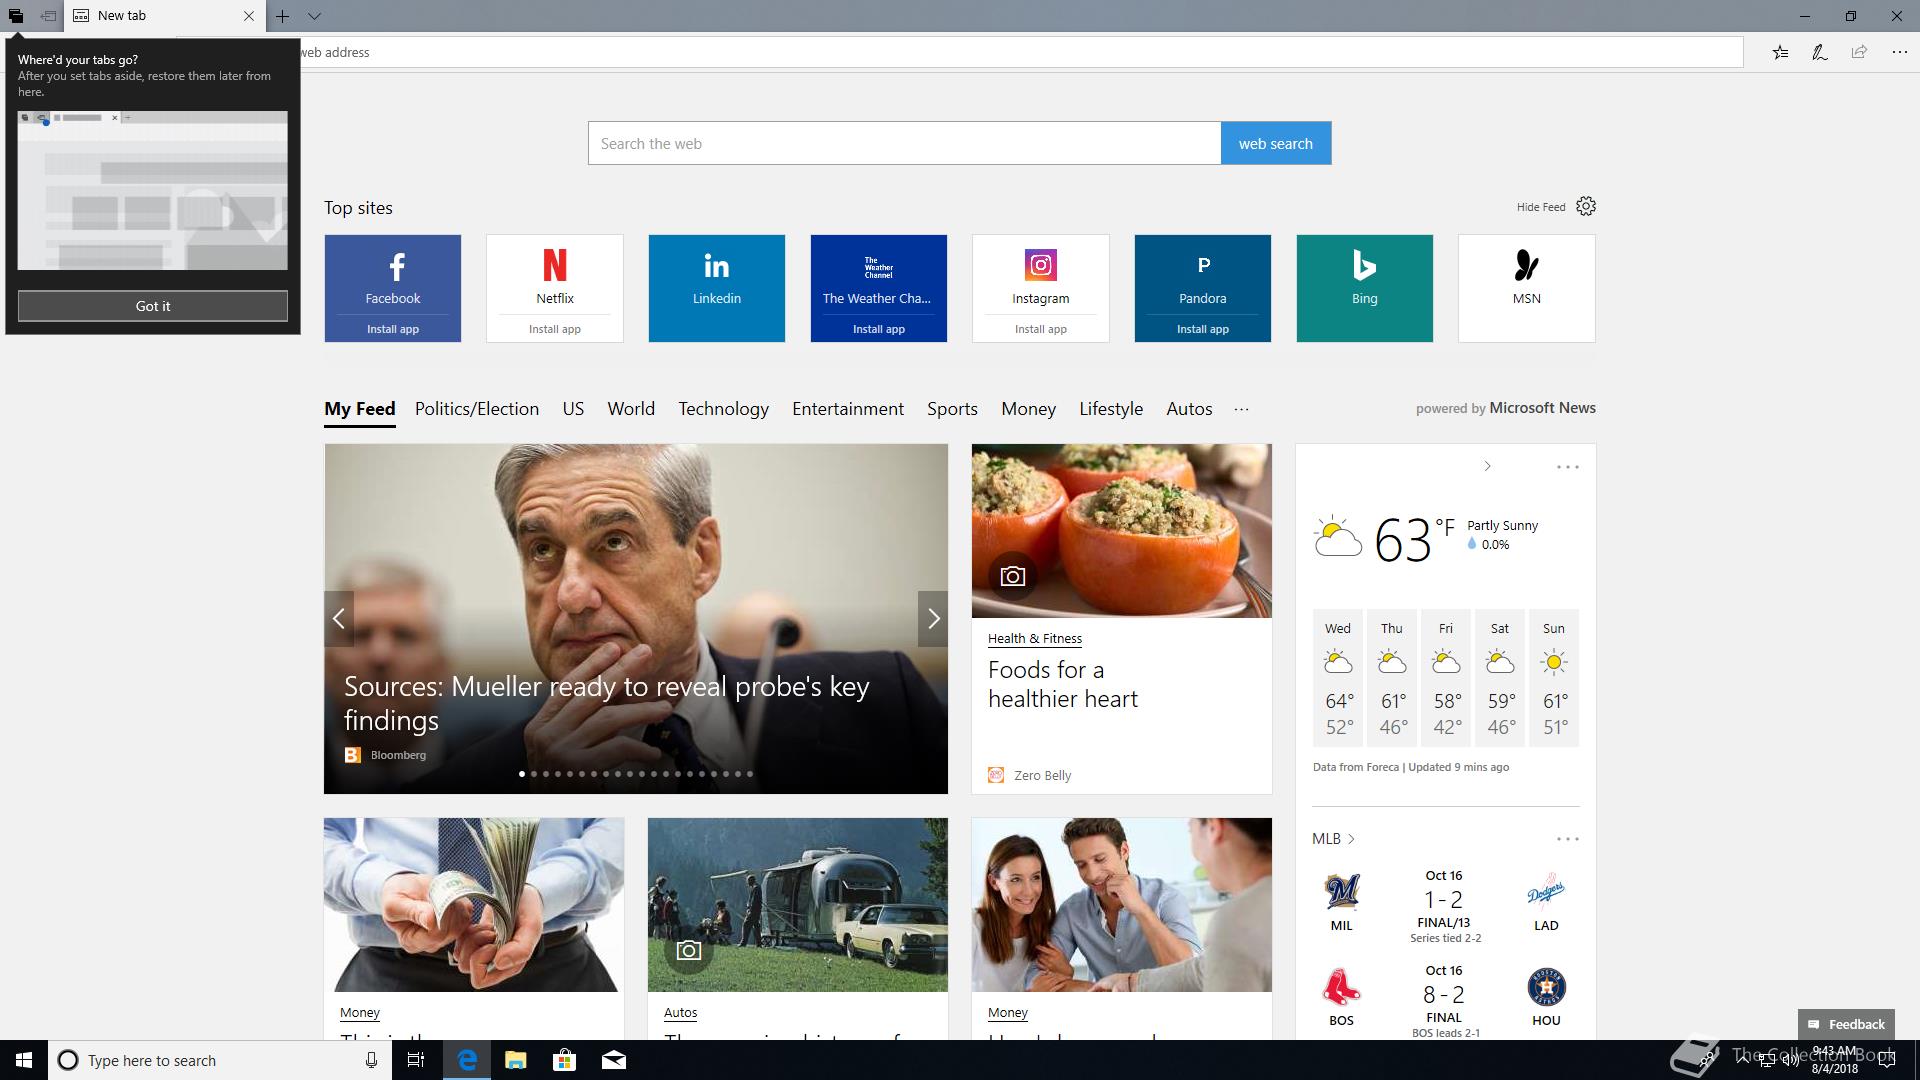This screenshot has width=1920, height=1080.
Task: Dismiss tip with Got it button
Action: pyautogui.click(x=153, y=306)
